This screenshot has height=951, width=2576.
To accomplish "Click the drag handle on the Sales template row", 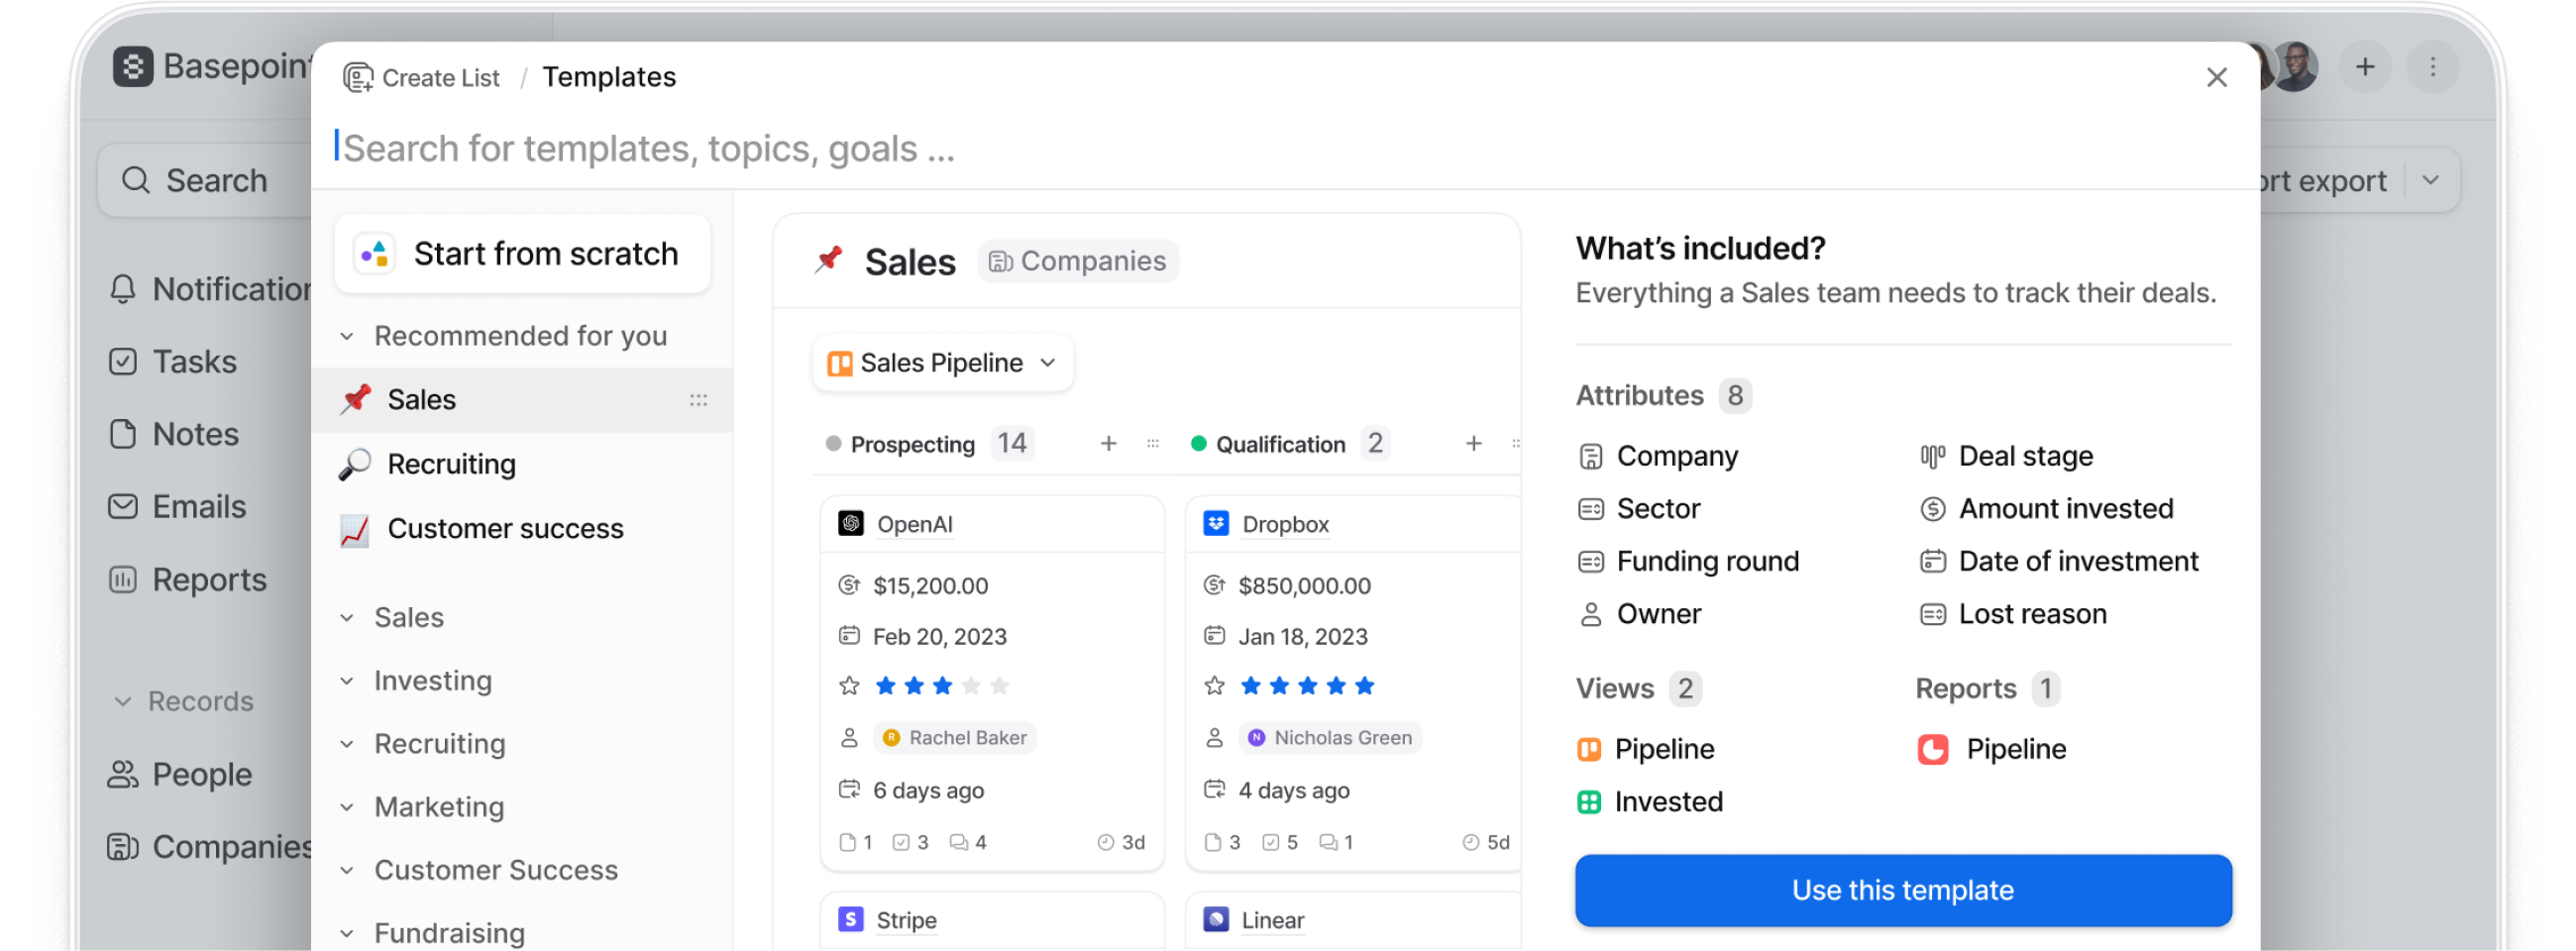I will (x=698, y=400).
